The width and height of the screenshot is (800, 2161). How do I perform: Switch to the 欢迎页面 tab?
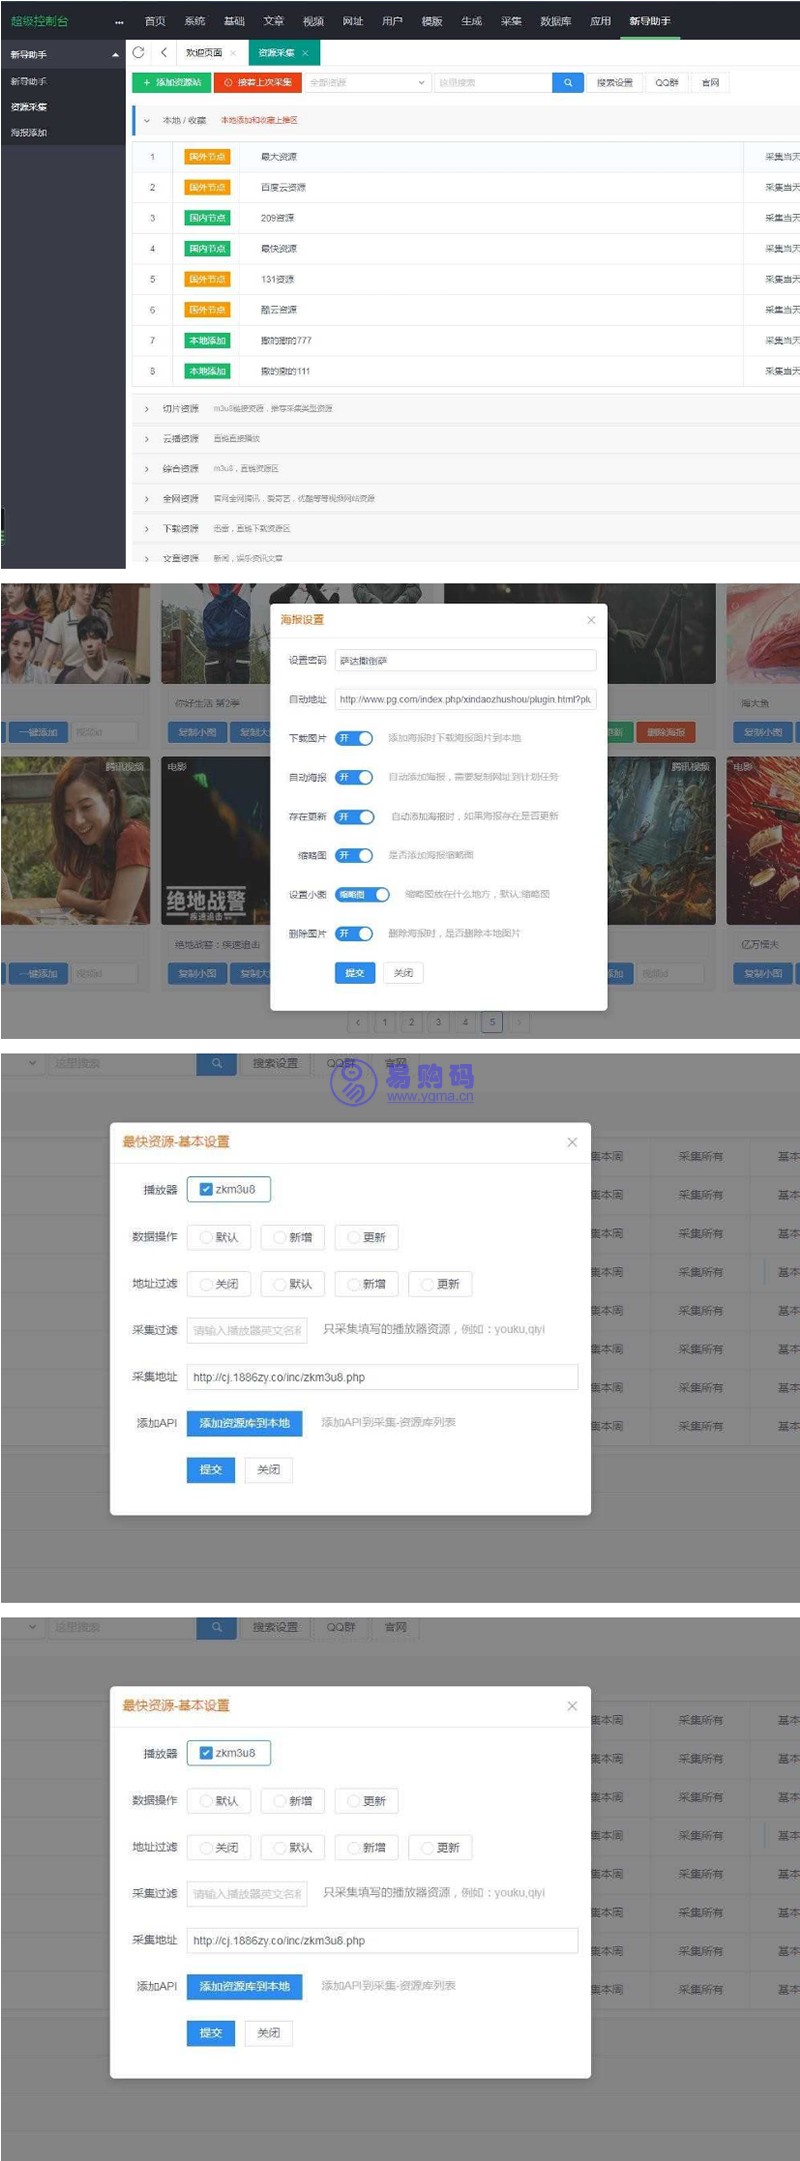click(204, 53)
